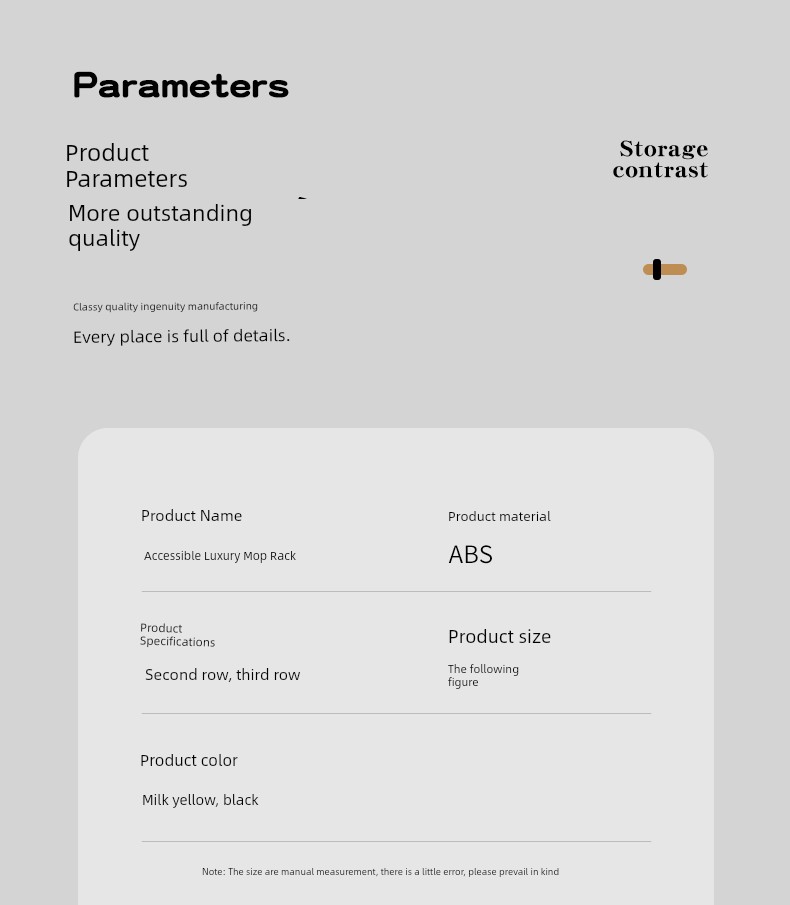Click The following figure text
This screenshot has height=905, width=790.
coord(483,676)
